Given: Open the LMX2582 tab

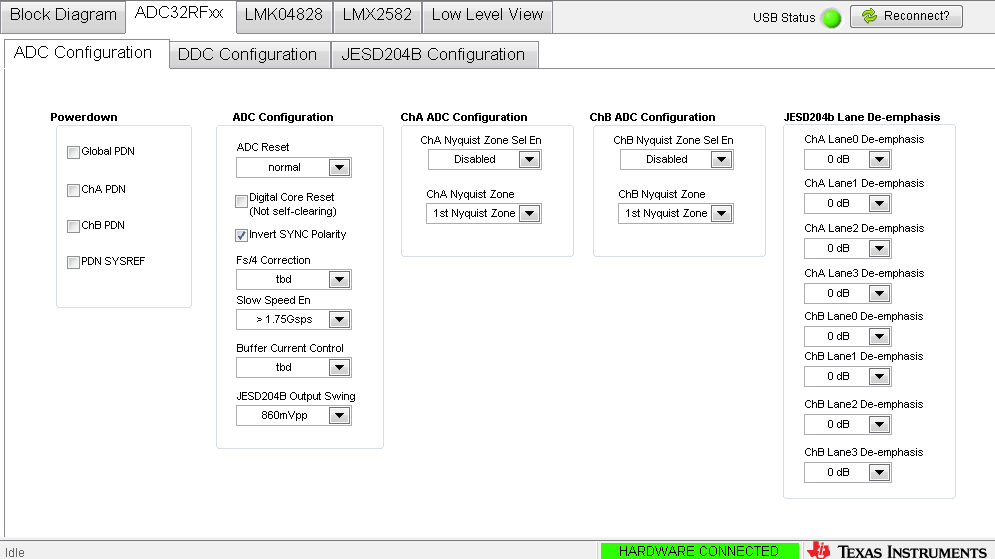Looking at the screenshot, I should pos(377,15).
